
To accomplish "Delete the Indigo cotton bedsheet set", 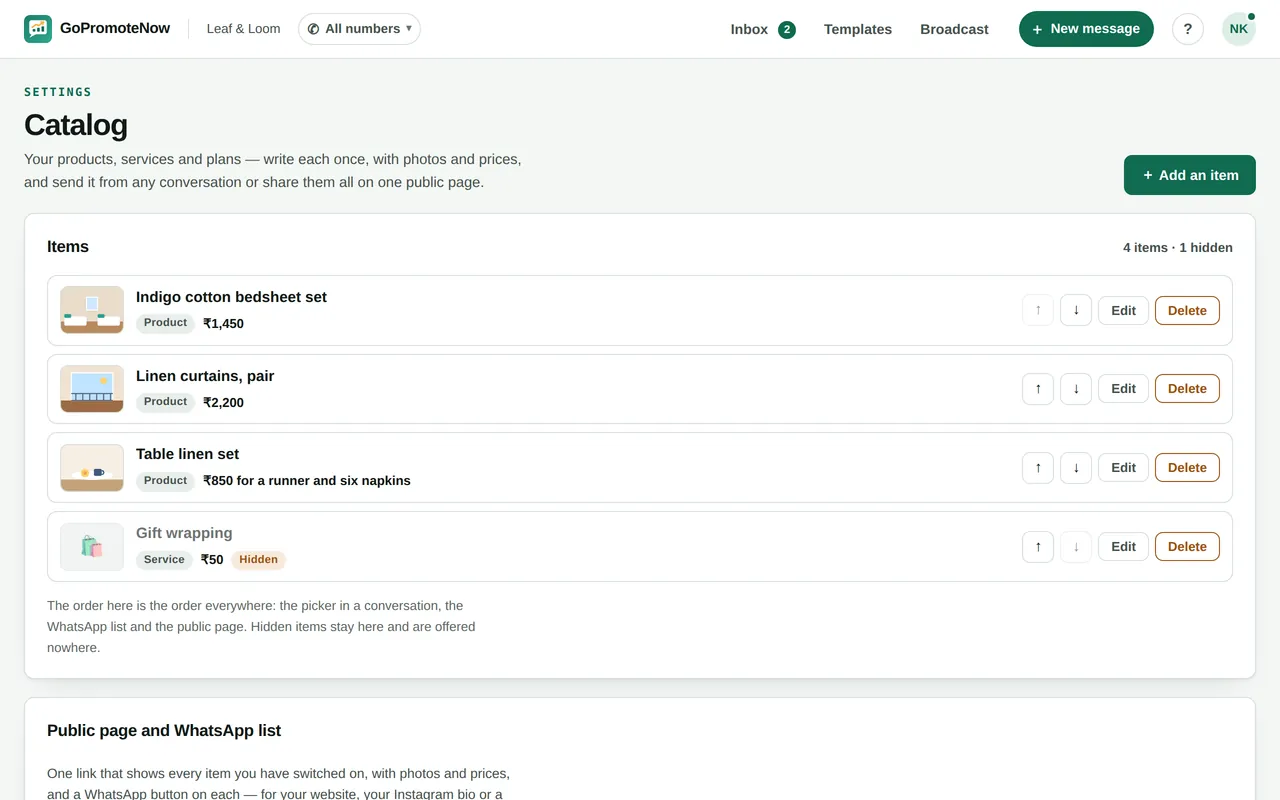I will pyautogui.click(x=1187, y=310).
